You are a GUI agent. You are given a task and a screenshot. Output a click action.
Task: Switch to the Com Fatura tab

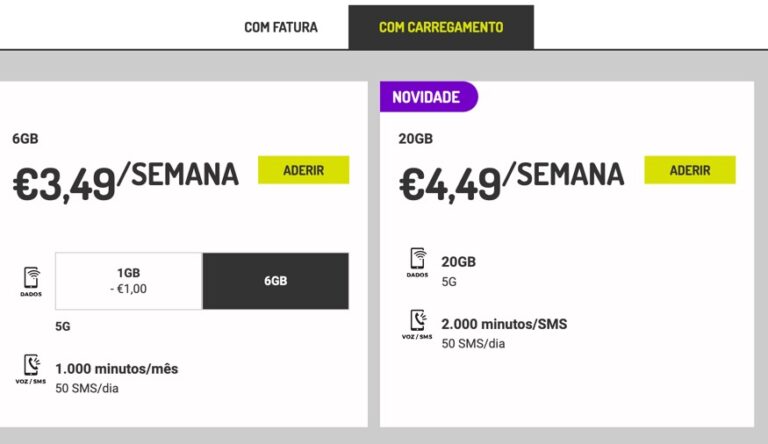click(x=281, y=27)
